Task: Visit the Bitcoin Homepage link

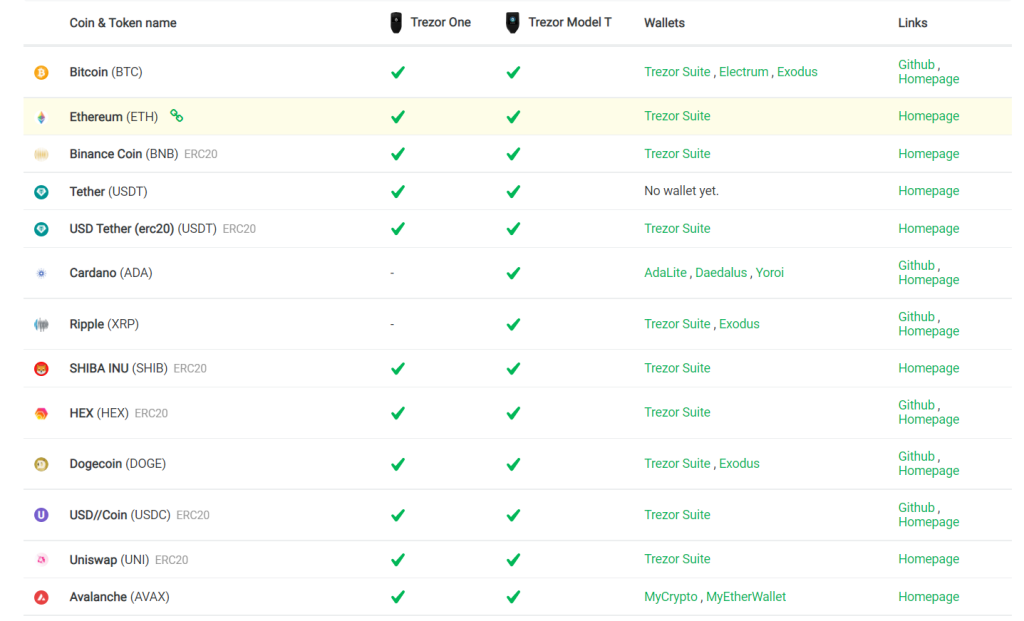Action: 929,79
